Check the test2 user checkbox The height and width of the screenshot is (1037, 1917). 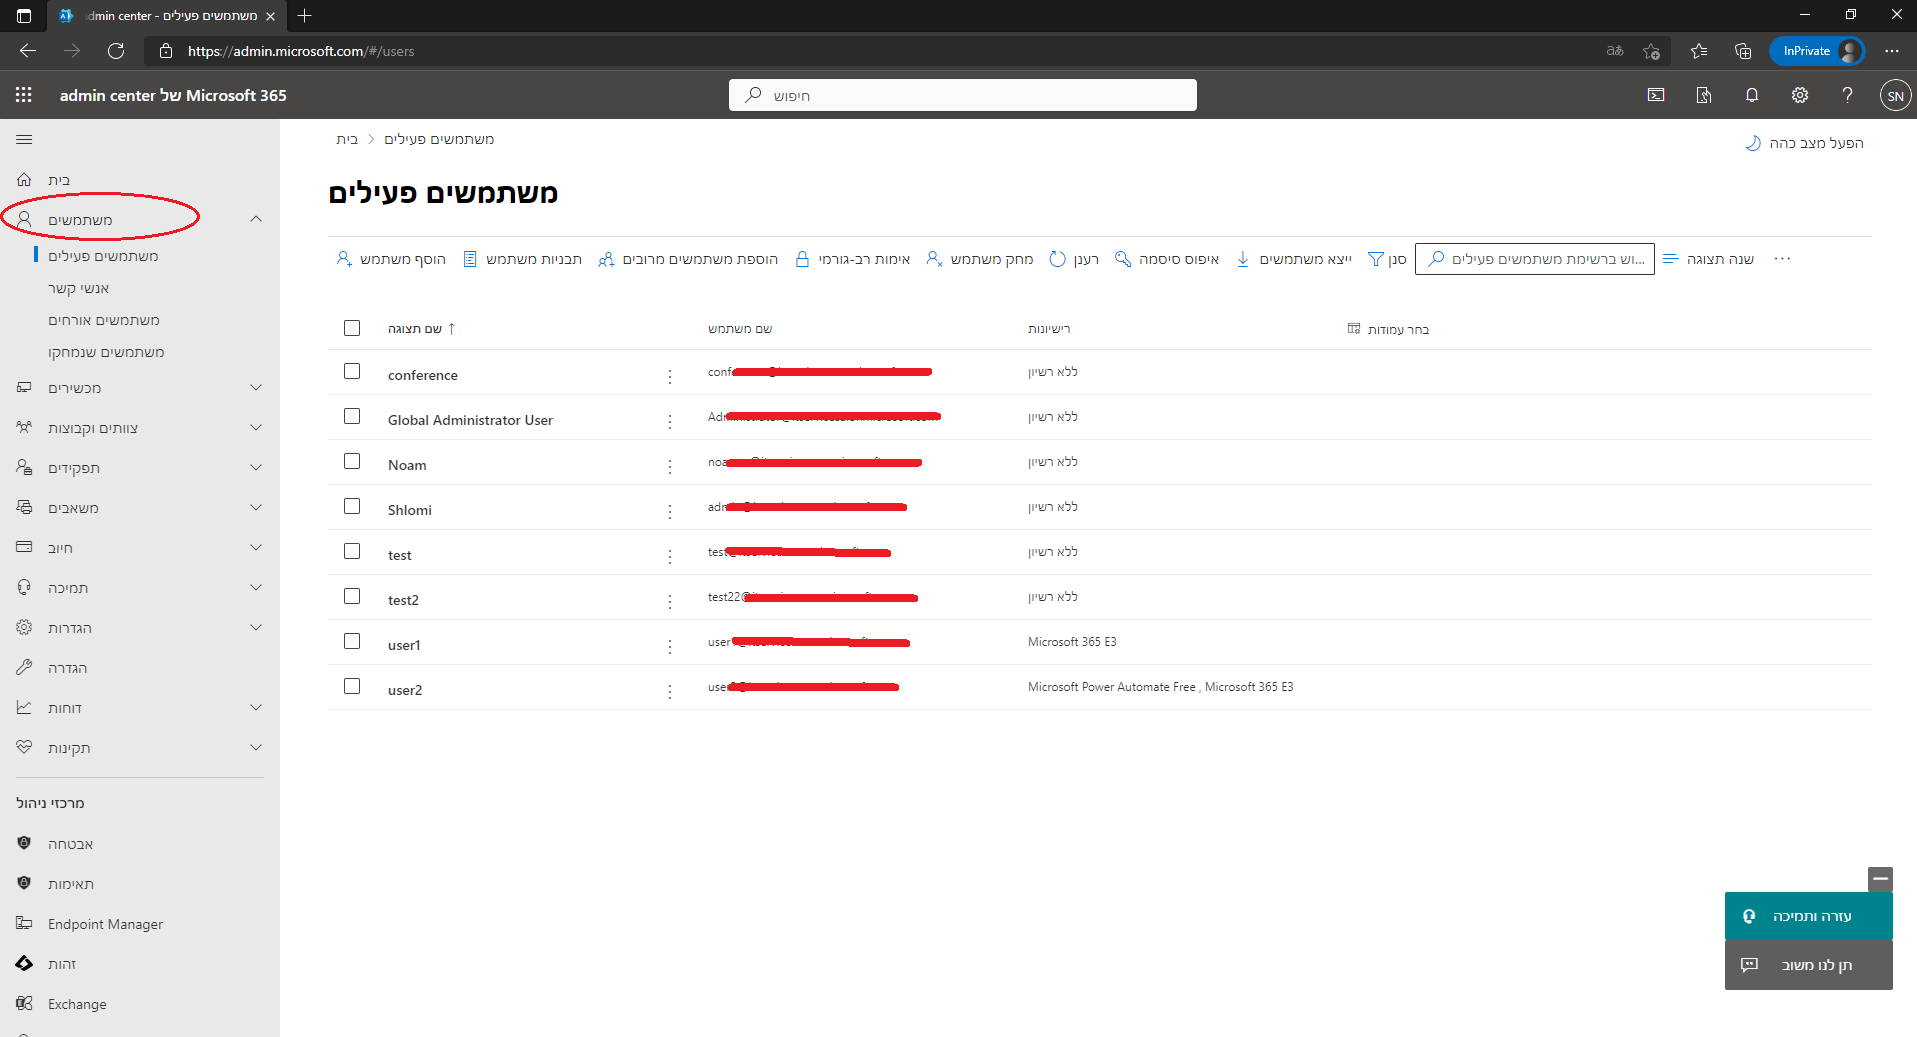352,596
